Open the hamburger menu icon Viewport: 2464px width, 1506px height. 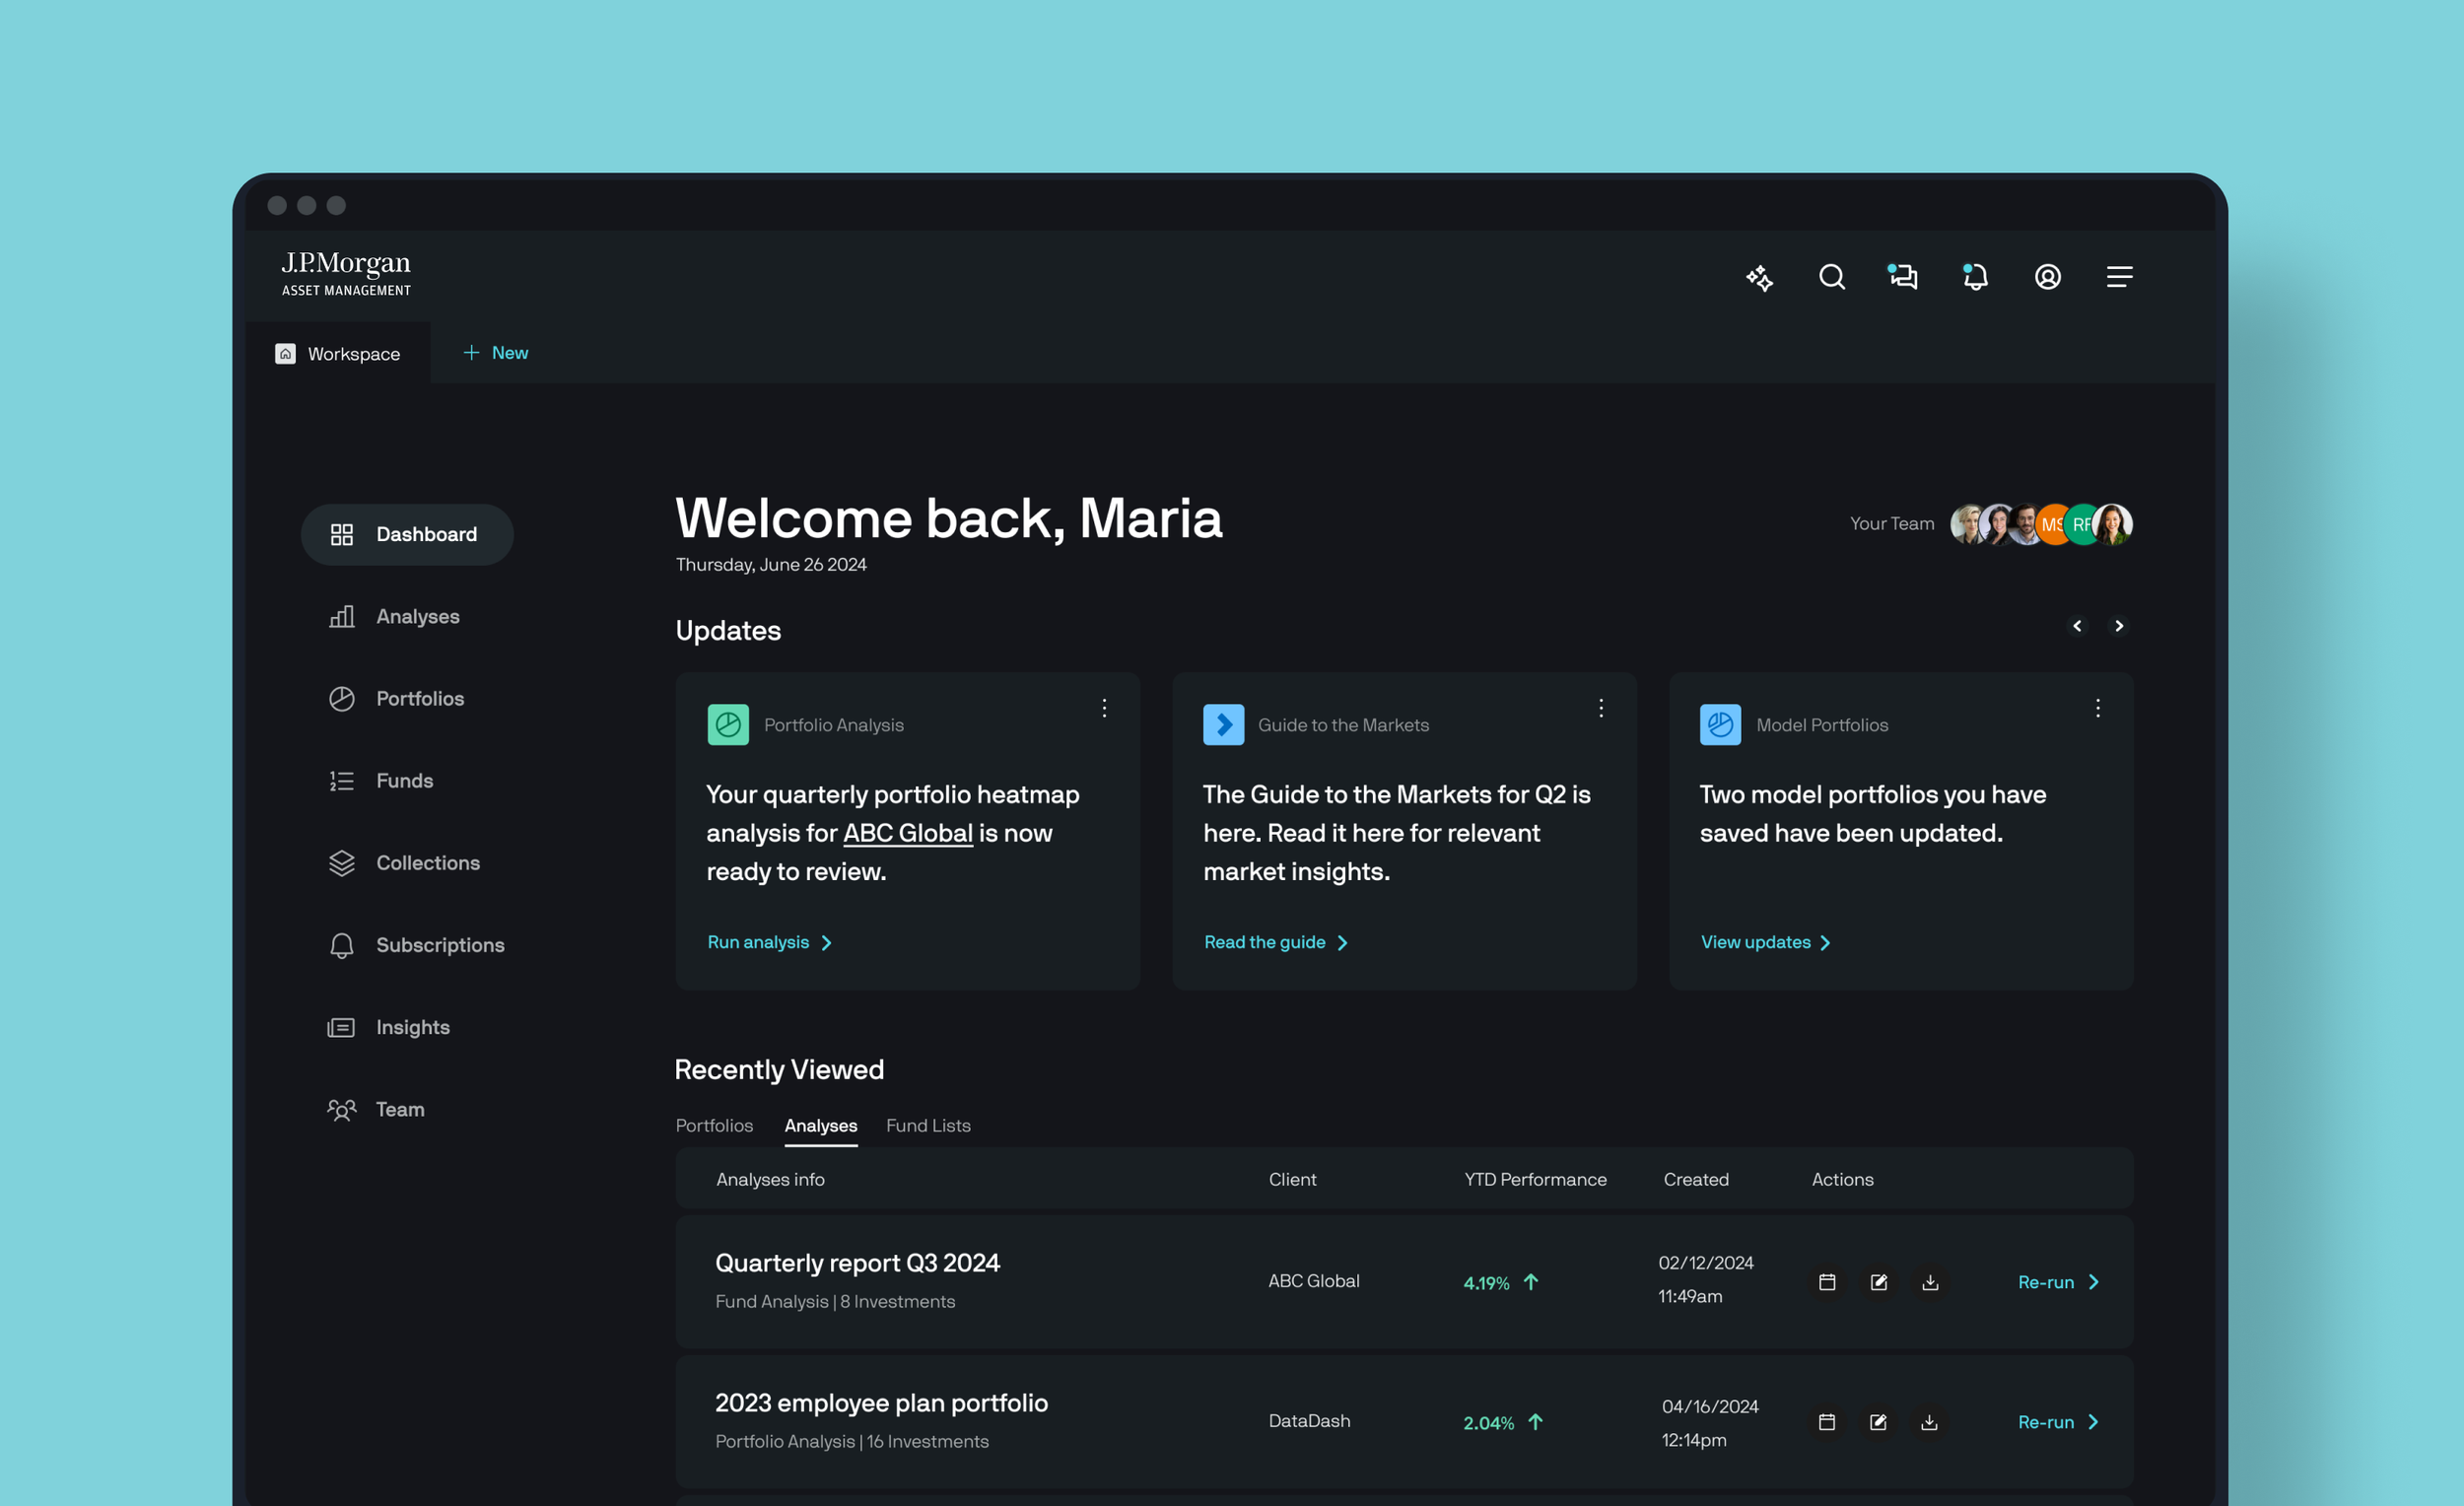tap(2119, 277)
